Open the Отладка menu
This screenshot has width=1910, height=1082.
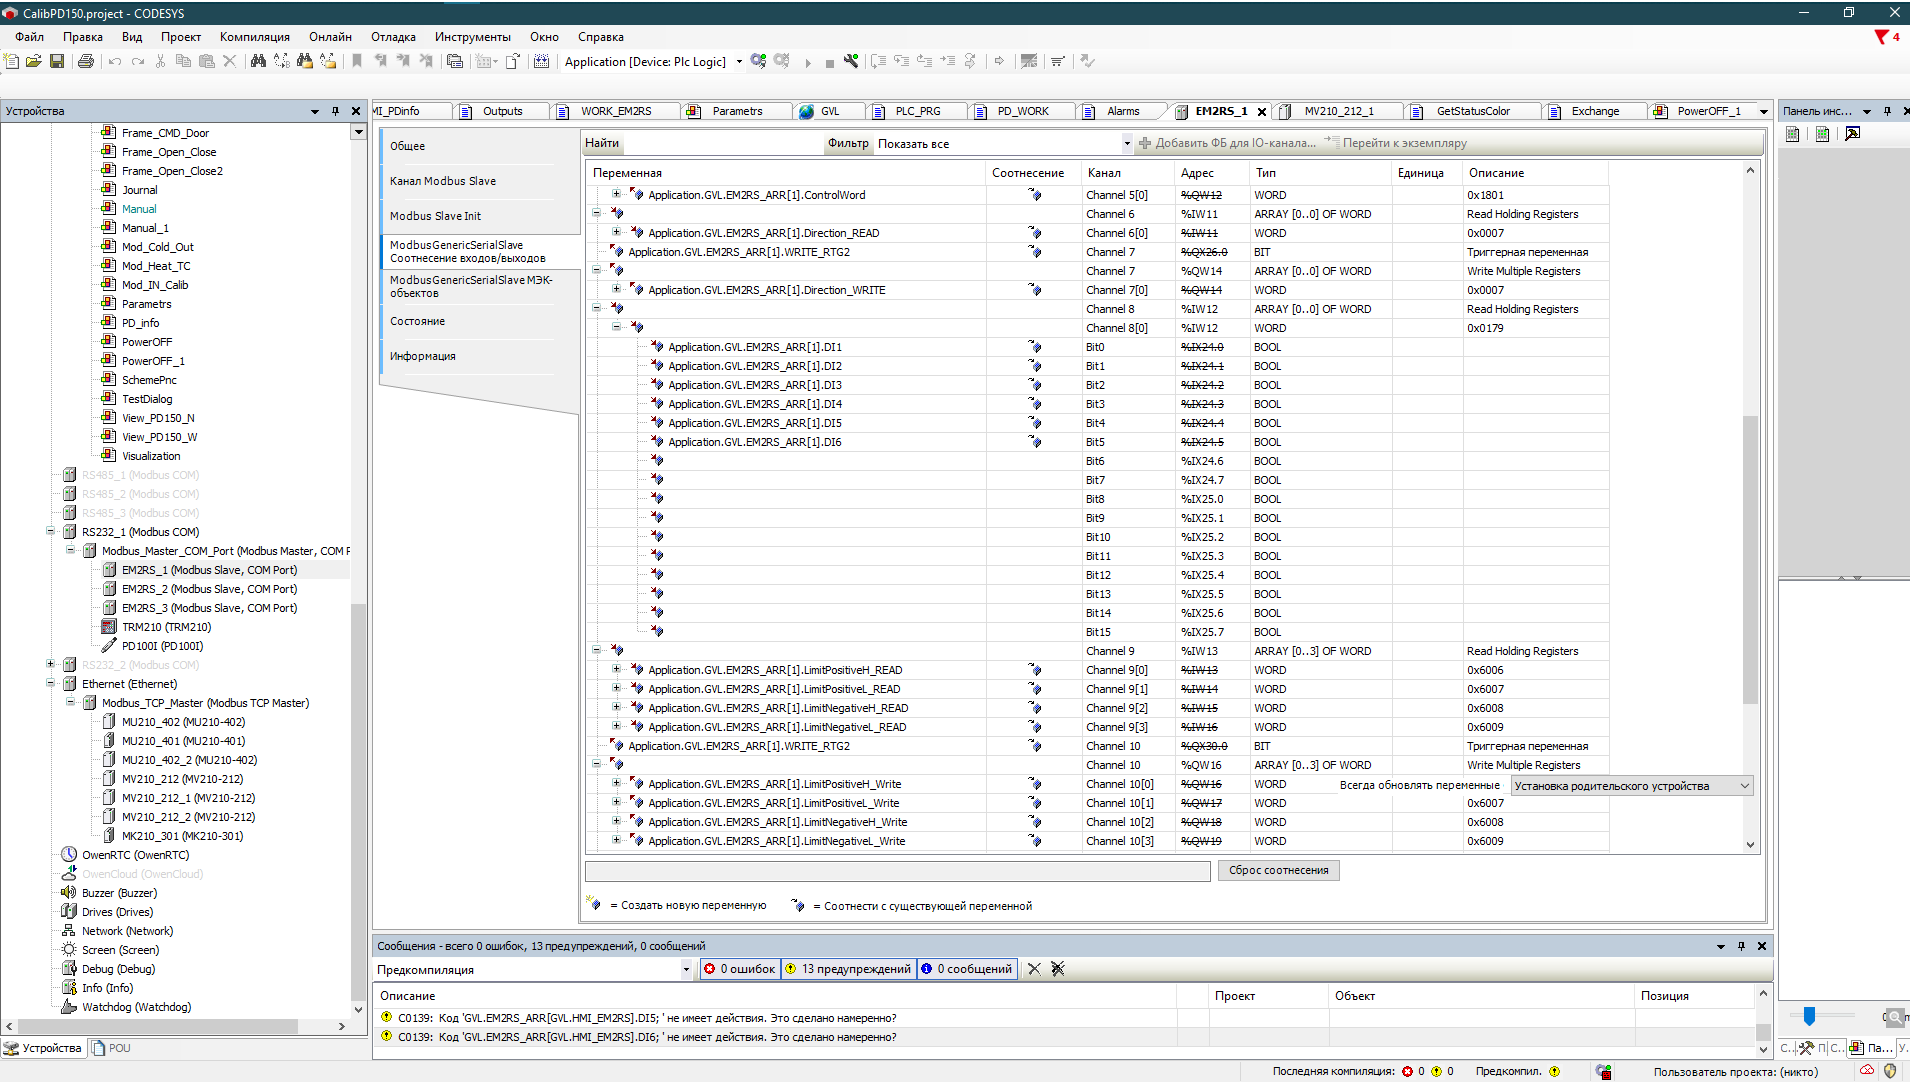click(393, 37)
